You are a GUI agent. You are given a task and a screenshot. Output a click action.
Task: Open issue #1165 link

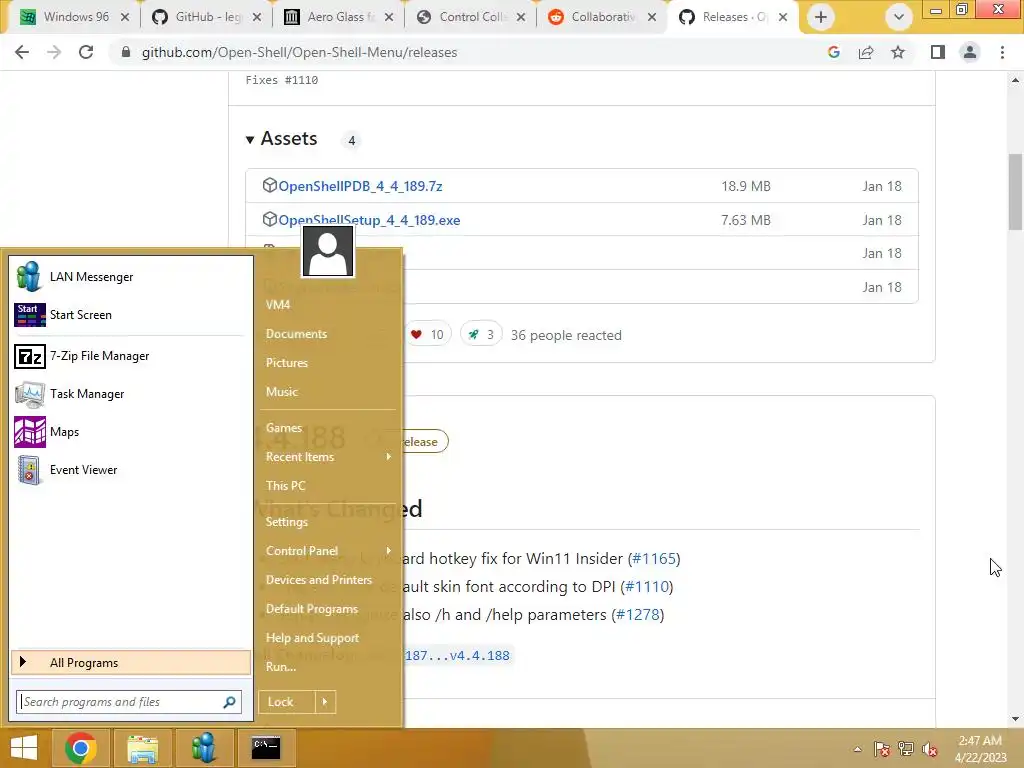click(x=654, y=559)
